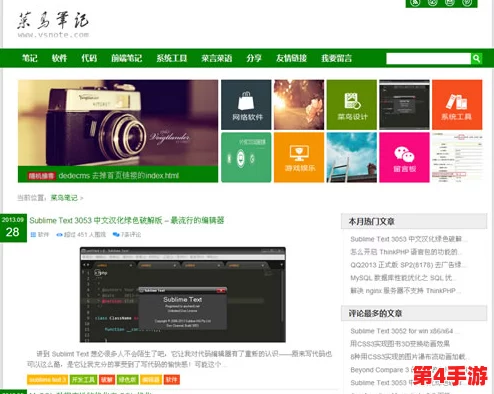Click the green search magnifier button
This screenshot has width=494, height=394.
[x=476, y=59]
